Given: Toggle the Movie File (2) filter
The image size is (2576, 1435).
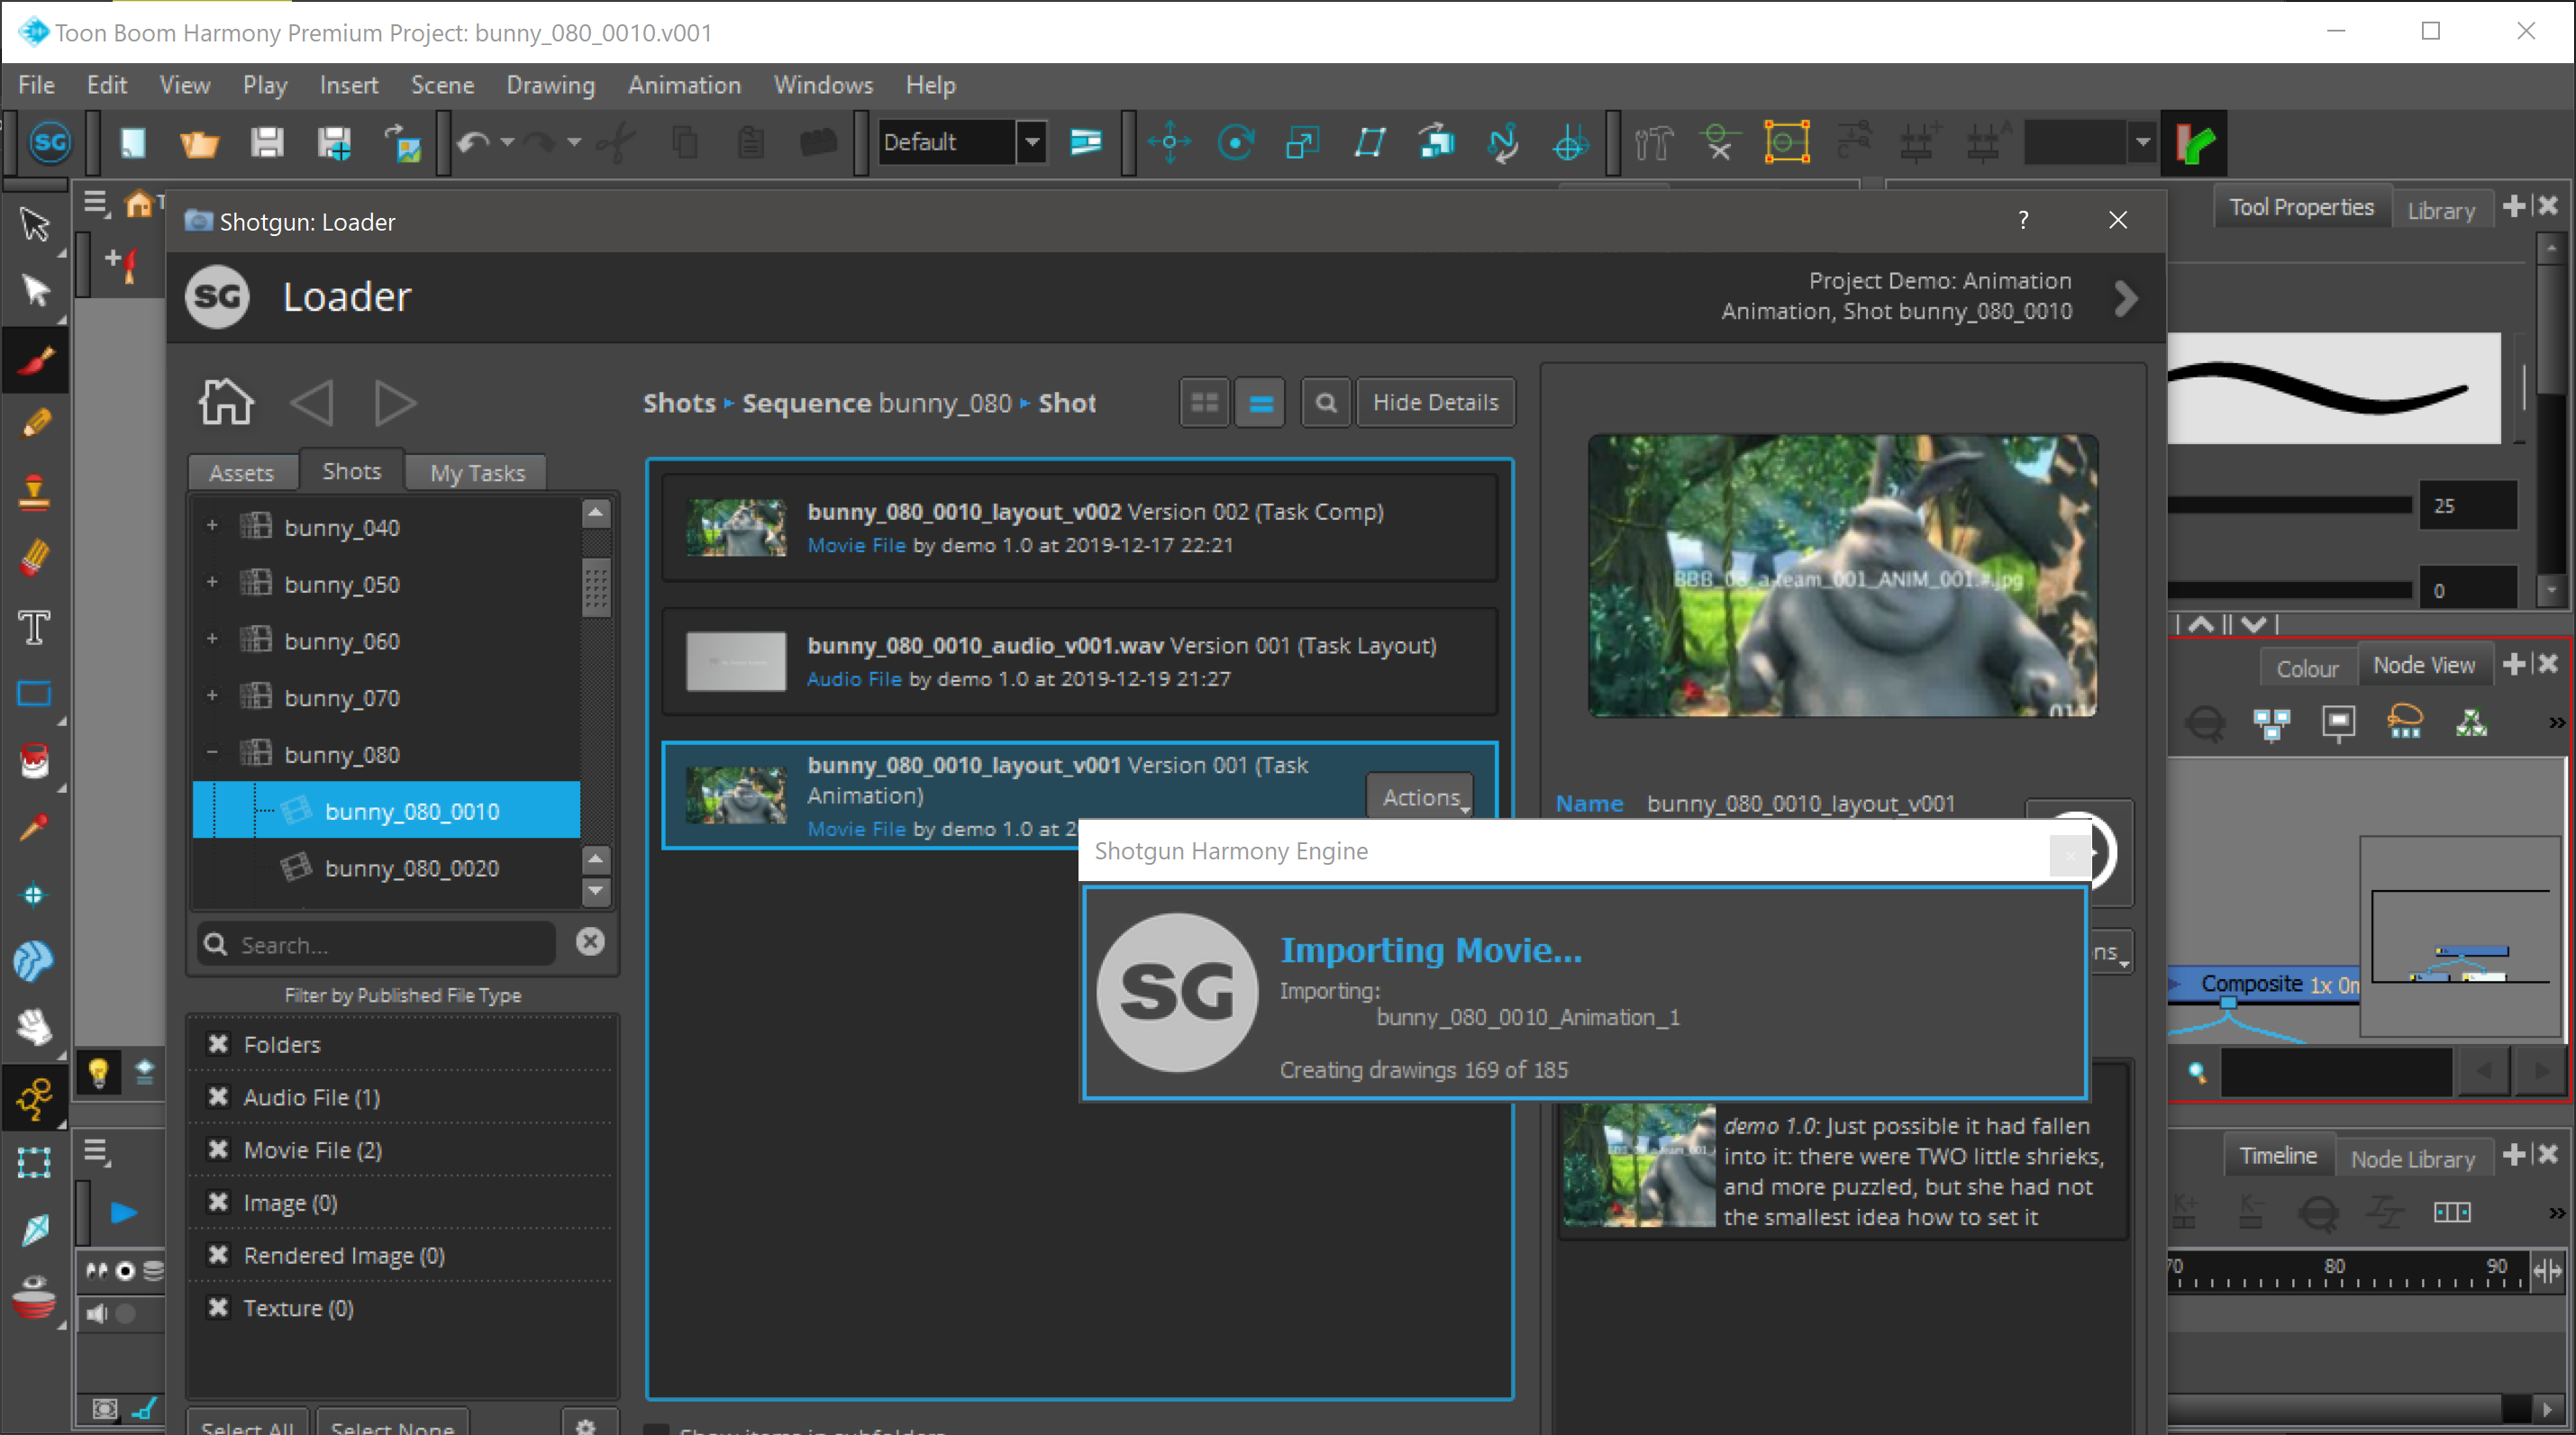Looking at the screenshot, I should [x=218, y=1149].
